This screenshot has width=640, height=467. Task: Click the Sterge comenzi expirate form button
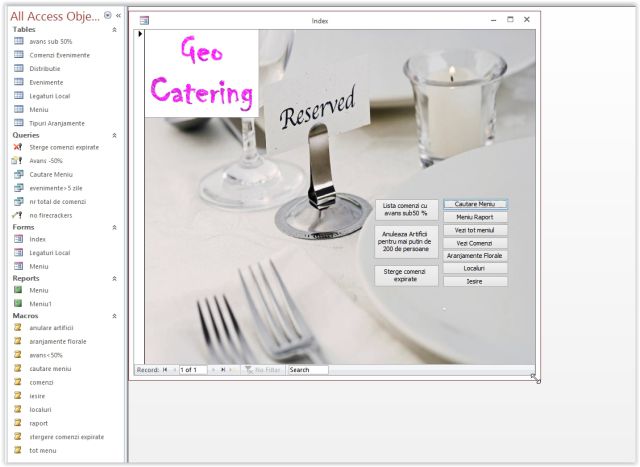pyautogui.click(x=407, y=276)
